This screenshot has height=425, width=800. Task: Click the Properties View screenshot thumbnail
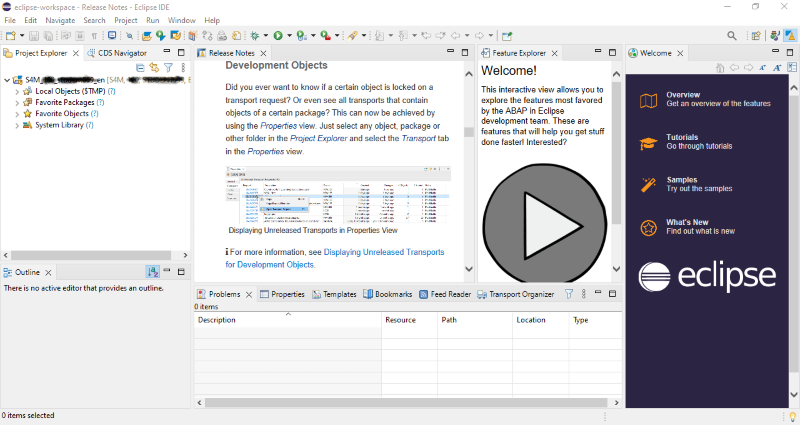338,194
